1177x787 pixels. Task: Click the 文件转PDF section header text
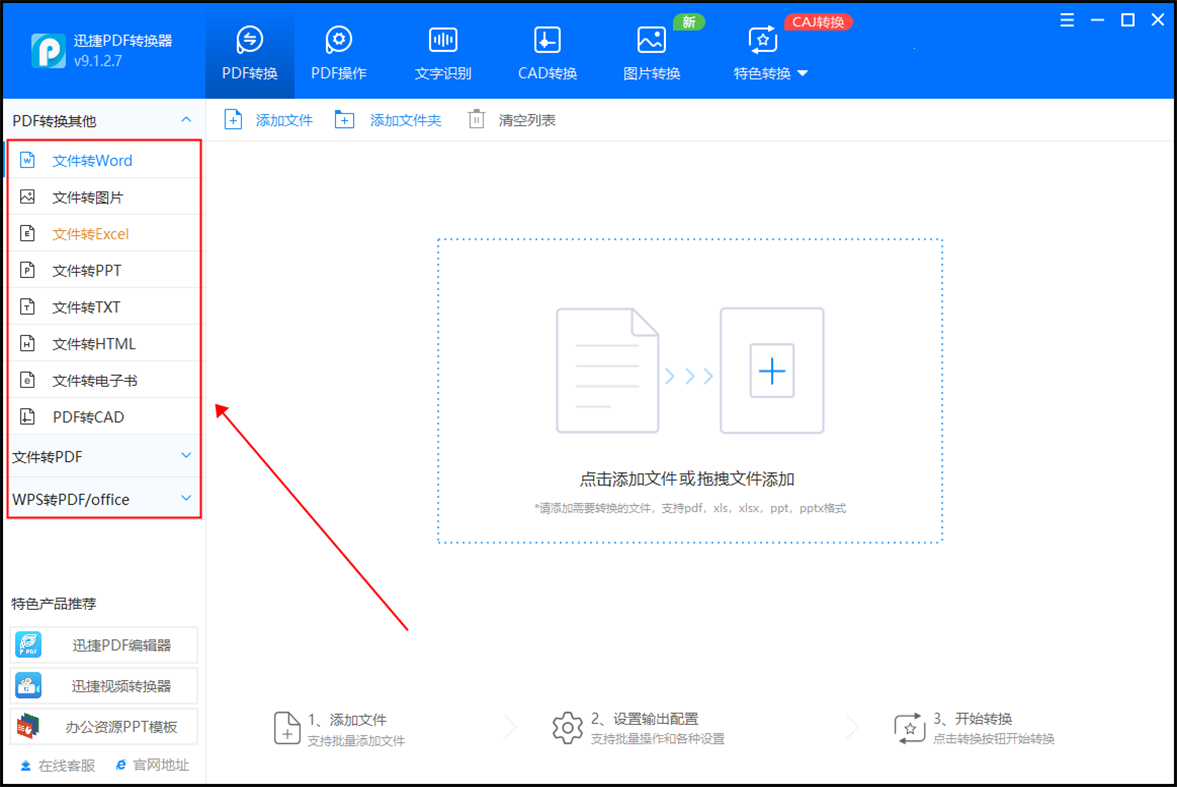[47, 457]
